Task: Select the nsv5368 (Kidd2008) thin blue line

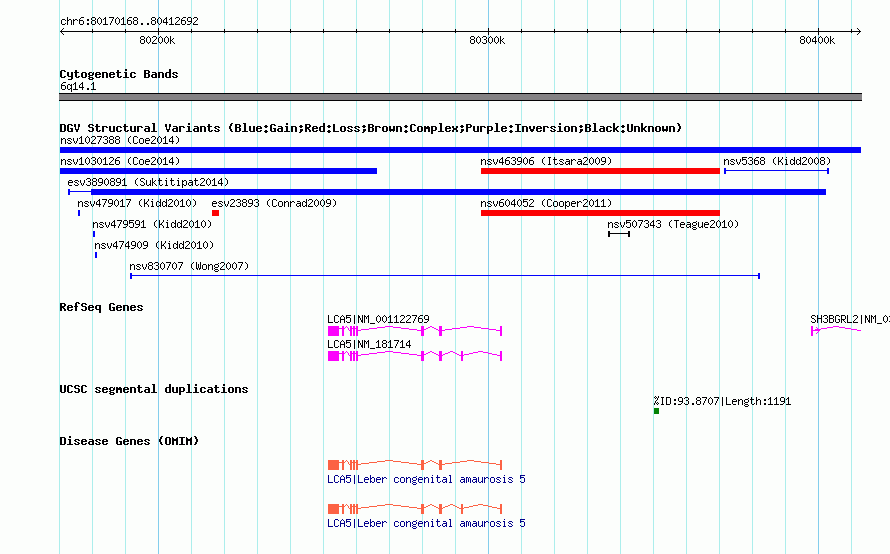Action: (776, 171)
